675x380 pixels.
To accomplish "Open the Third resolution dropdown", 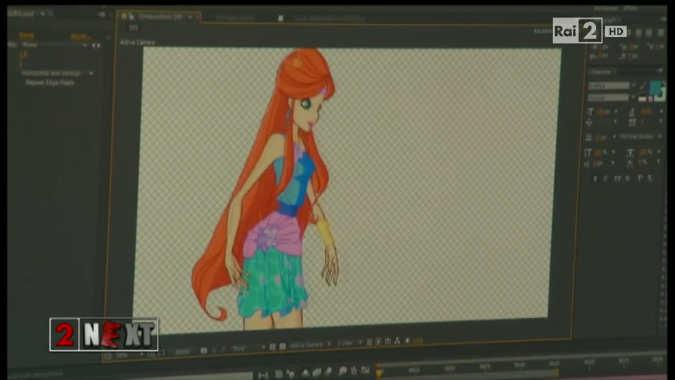I will (249, 348).
